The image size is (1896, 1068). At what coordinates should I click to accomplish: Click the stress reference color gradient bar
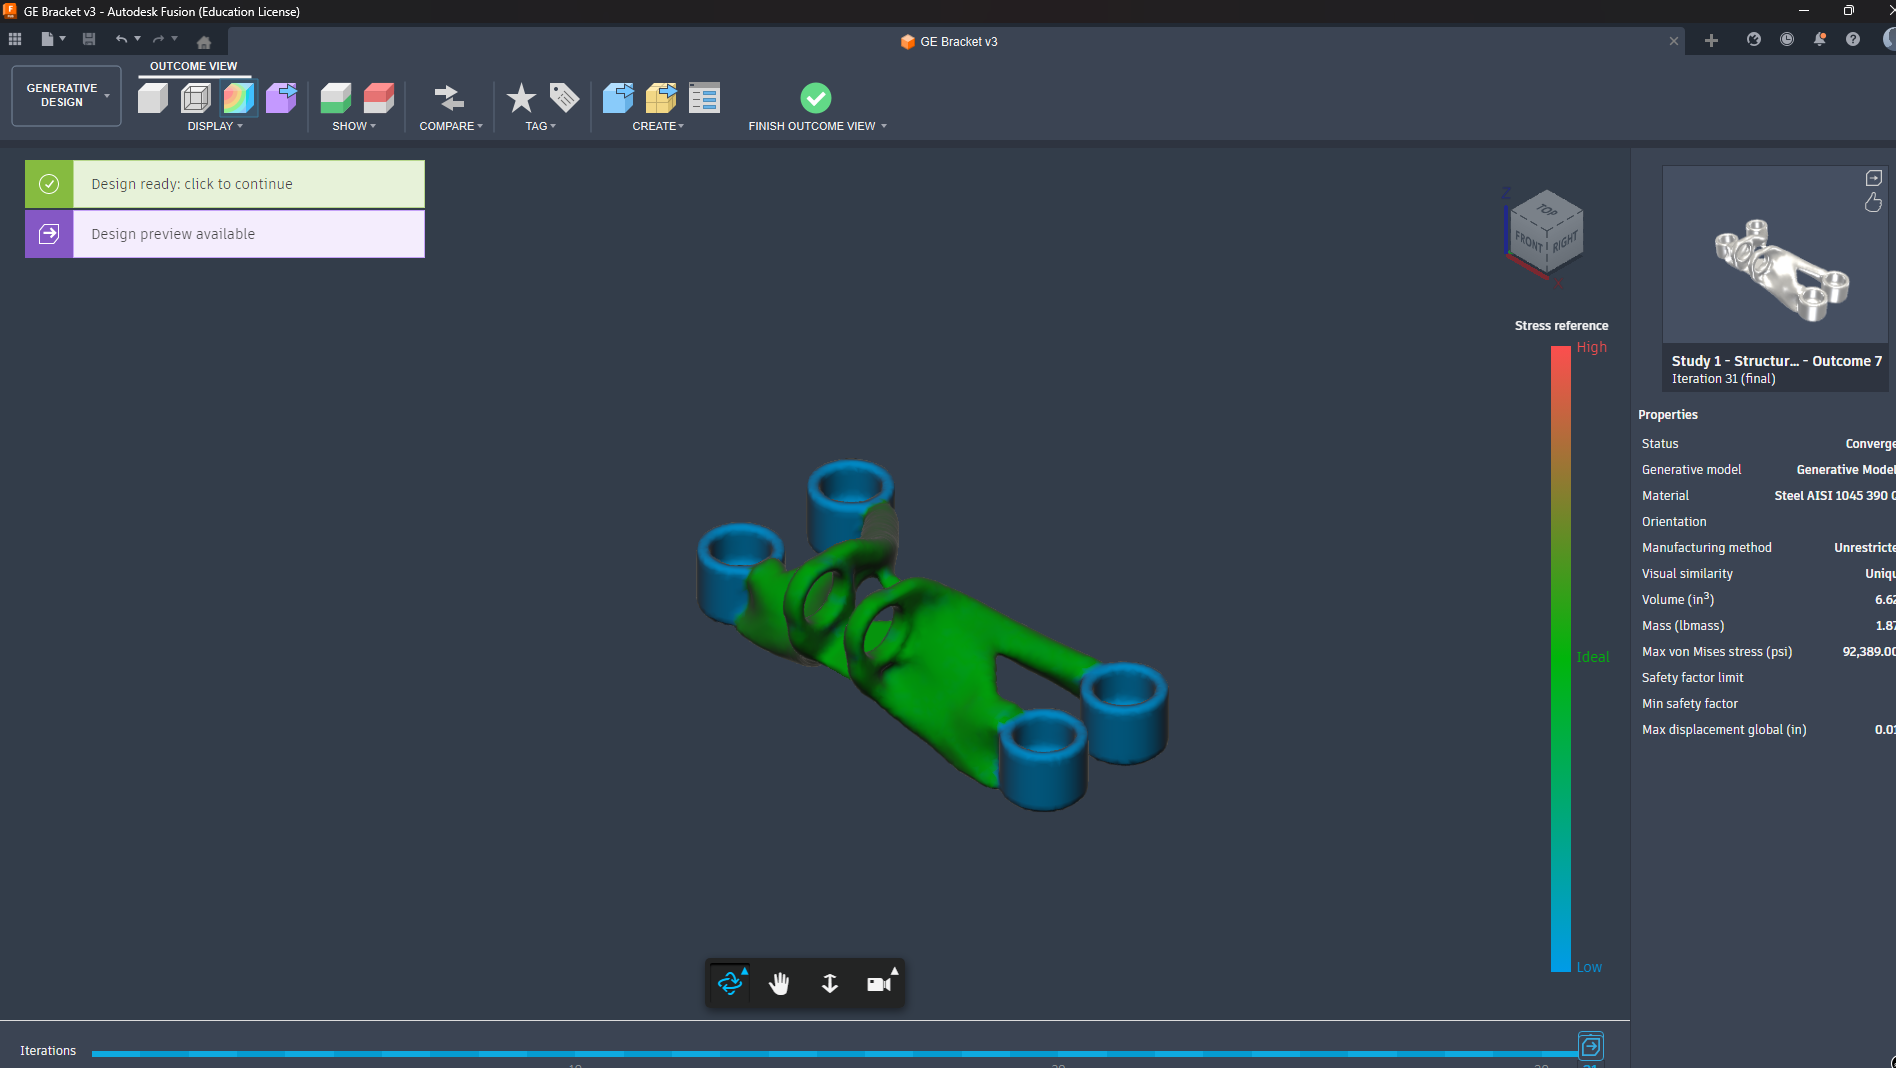coord(1561,659)
